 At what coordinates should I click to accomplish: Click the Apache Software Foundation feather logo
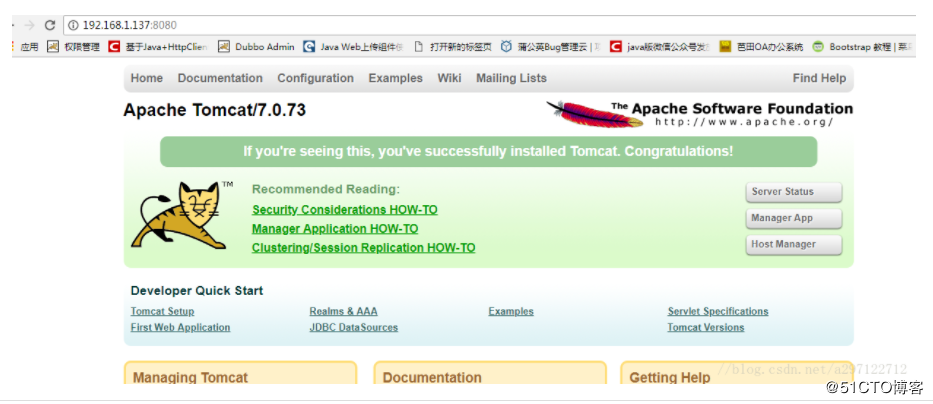point(699,114)
